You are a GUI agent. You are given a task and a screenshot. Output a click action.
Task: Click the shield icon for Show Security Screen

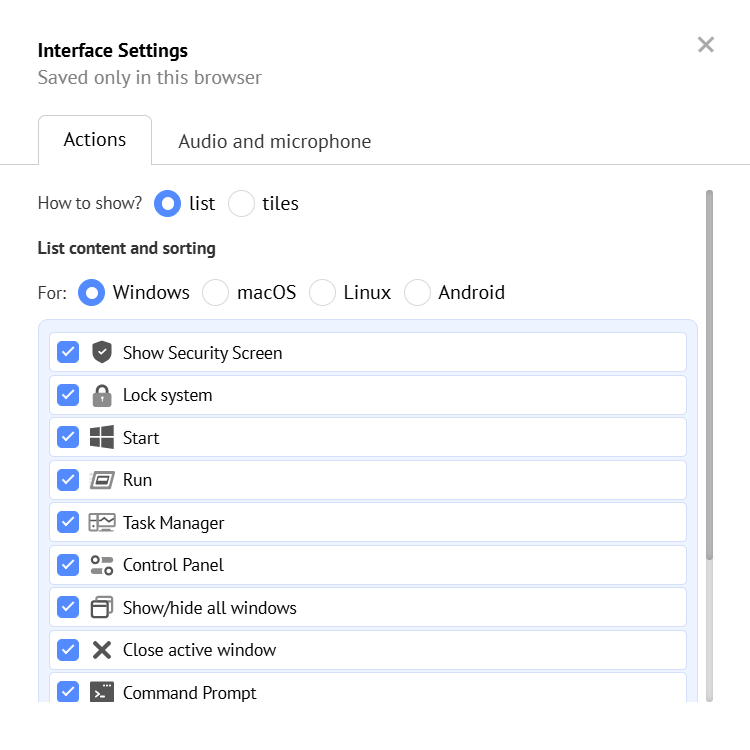(102, 352)
